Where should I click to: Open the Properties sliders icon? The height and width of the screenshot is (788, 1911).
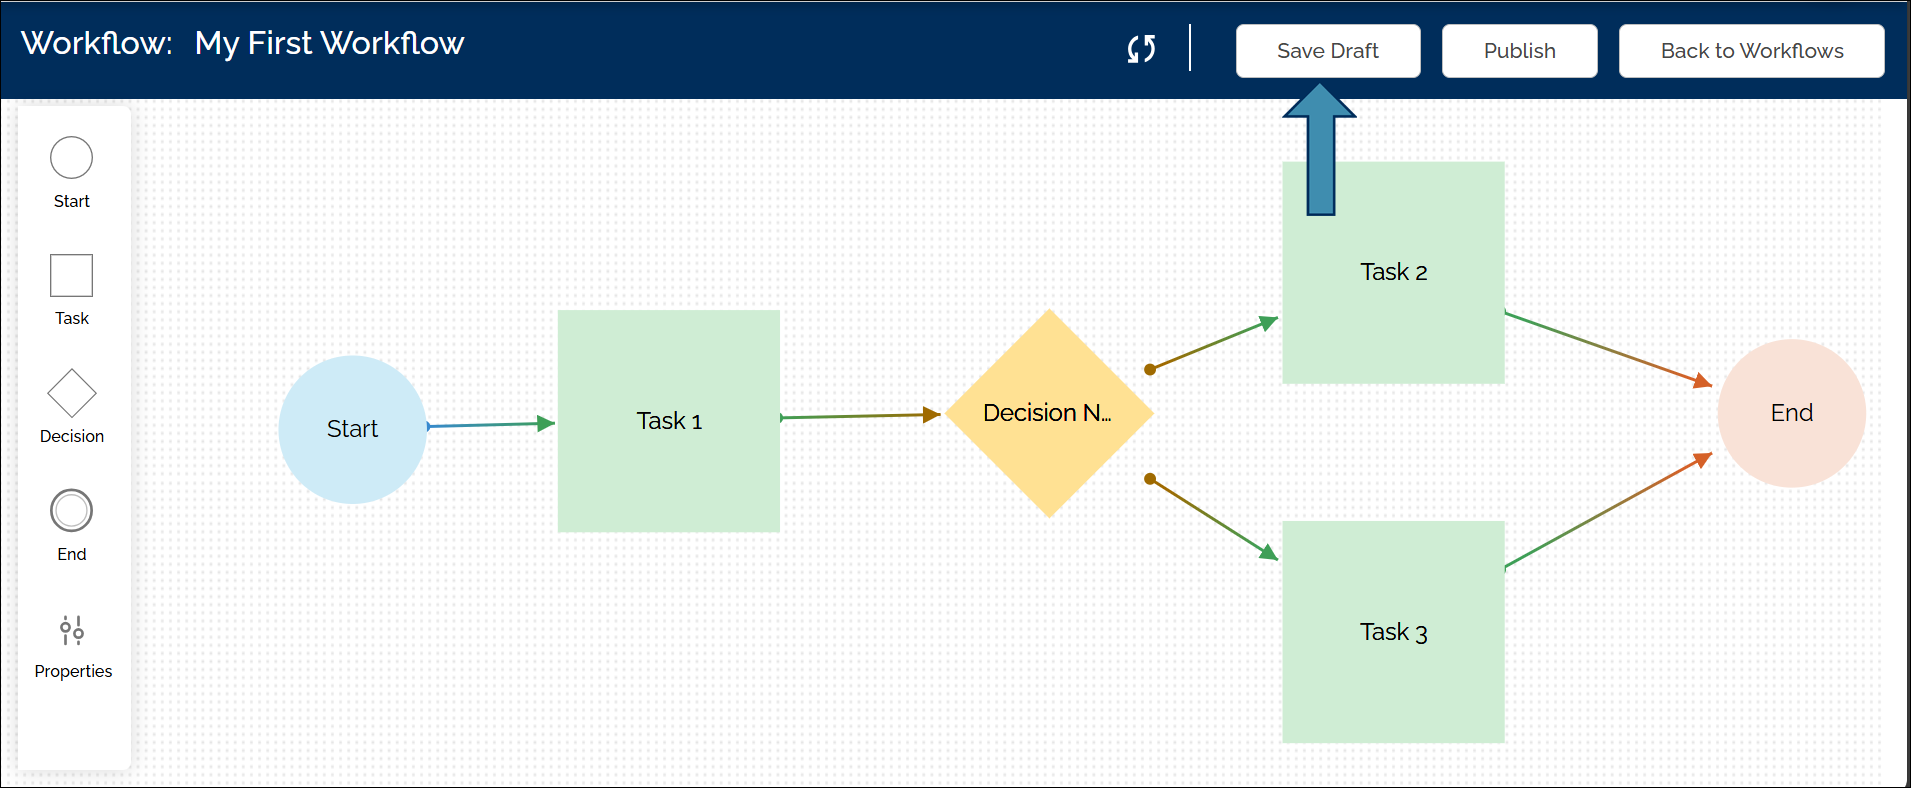click(72, 630)
